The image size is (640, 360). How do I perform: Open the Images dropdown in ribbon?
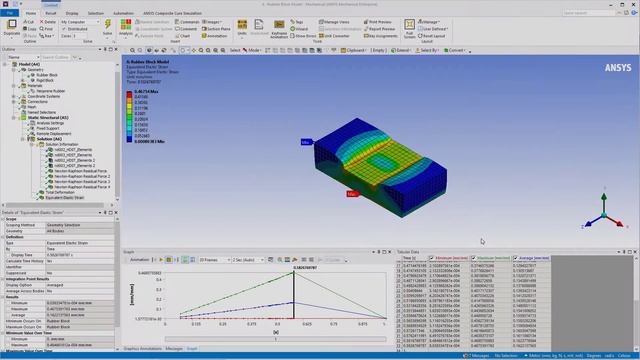(x=212, y=22)
